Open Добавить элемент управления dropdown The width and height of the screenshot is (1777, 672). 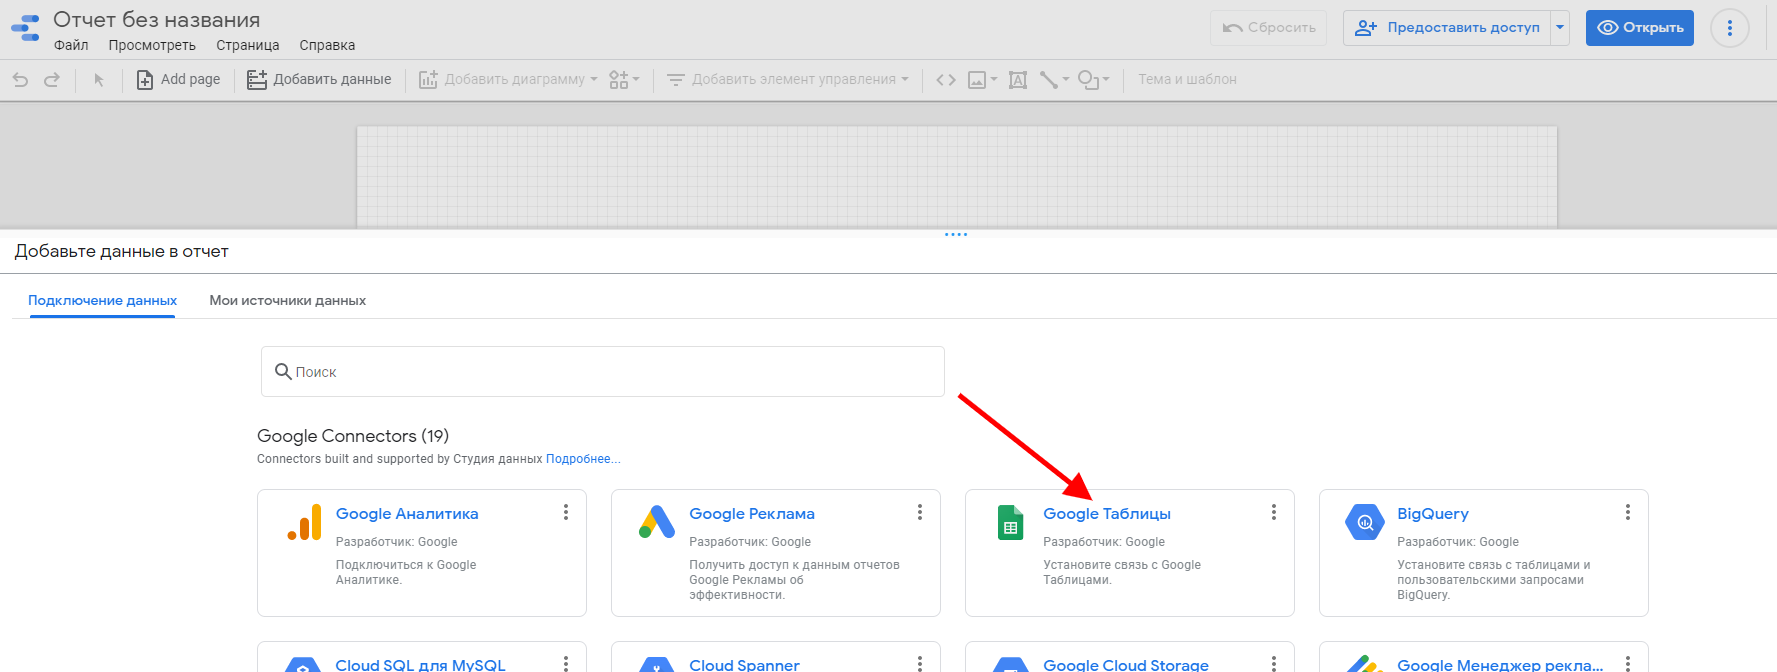click(788, 79)
